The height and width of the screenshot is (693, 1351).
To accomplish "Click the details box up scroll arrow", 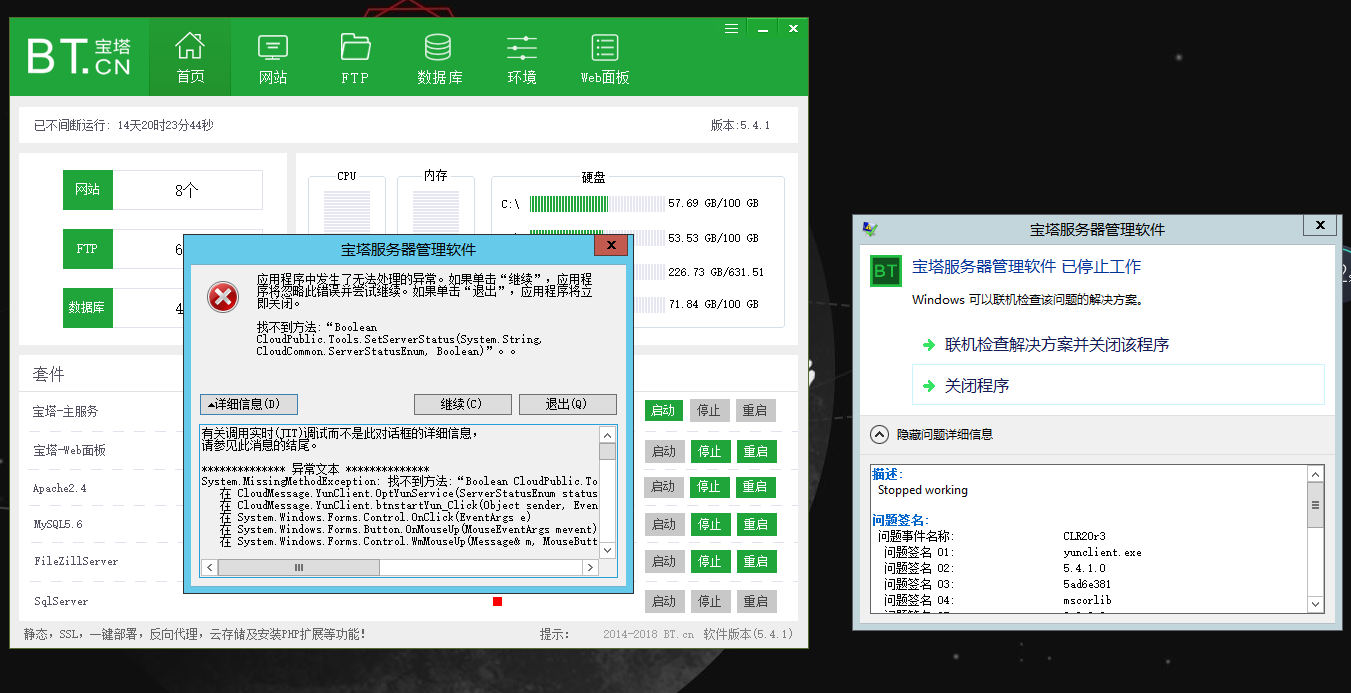I will tap(607, 434).
